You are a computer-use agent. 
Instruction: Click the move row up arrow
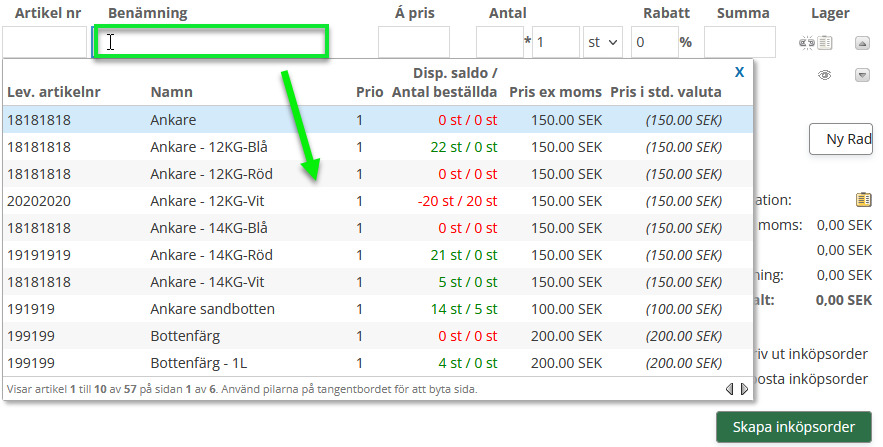point(862,43)
